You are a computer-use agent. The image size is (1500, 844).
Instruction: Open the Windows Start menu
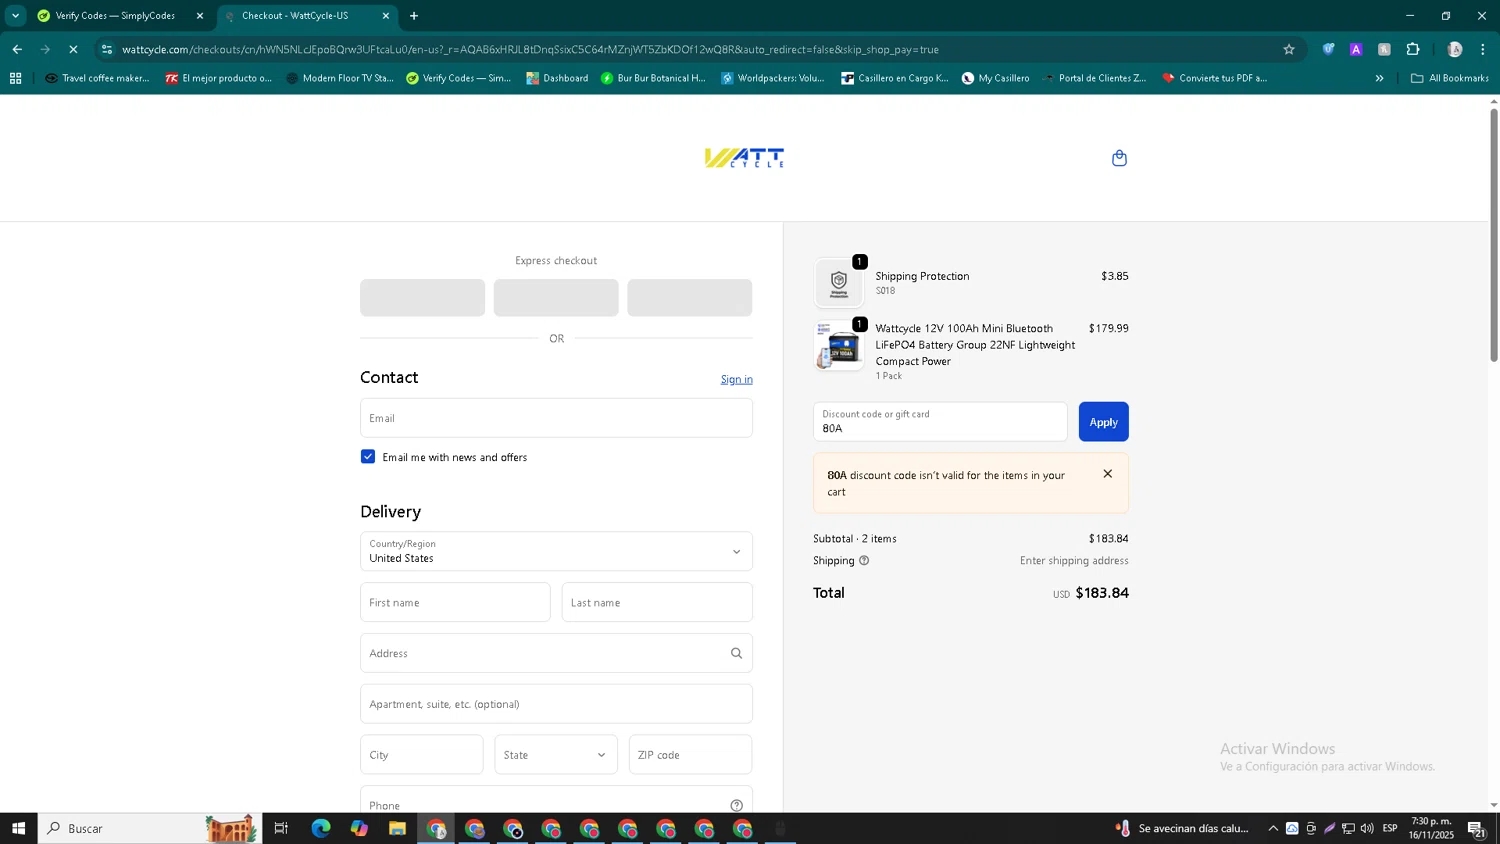point(18,828)
